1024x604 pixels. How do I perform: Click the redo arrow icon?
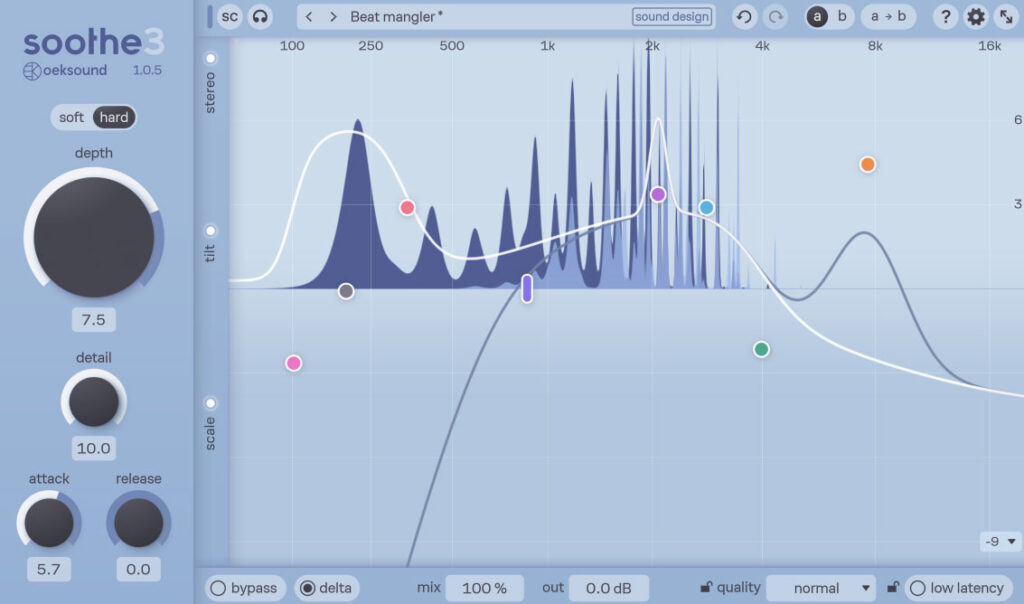(775, 16)
